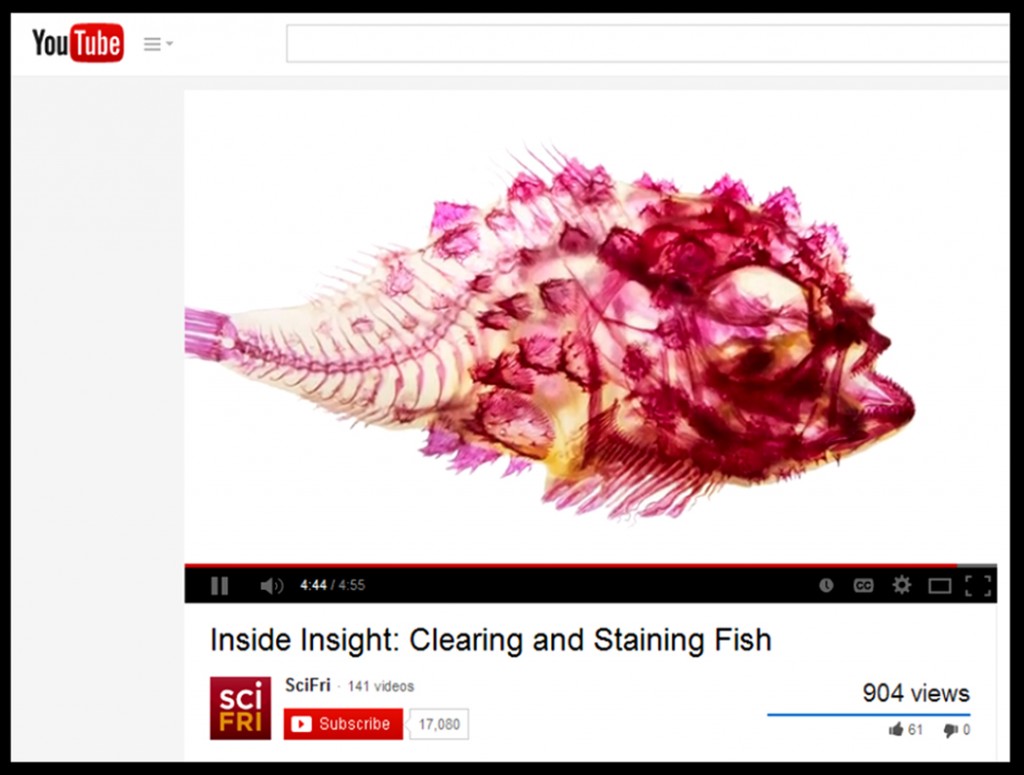Click the YouTube logo
Viewport: 1024px width, 775px height.
[x=78, y=43]
